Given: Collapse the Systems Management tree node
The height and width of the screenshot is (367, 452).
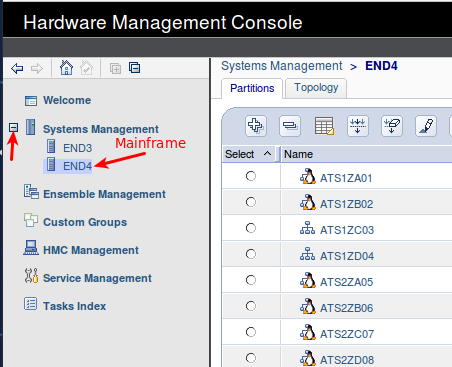Looking at the screenshot, I should (x=13, y=127).
